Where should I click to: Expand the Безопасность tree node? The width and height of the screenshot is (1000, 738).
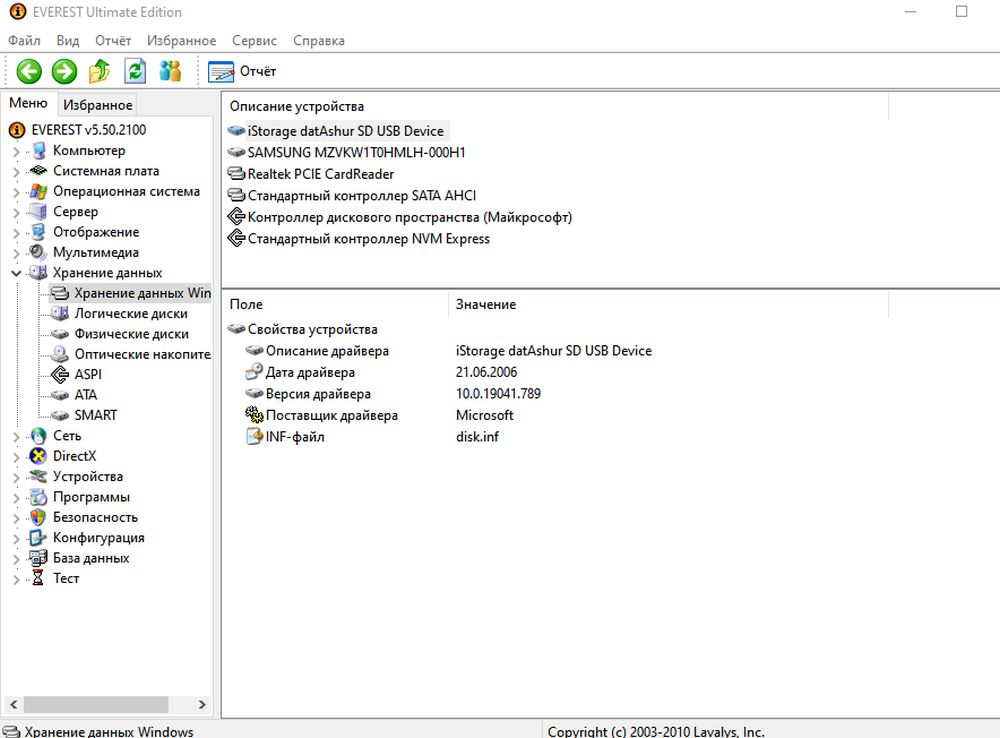[x=17, y=518]
